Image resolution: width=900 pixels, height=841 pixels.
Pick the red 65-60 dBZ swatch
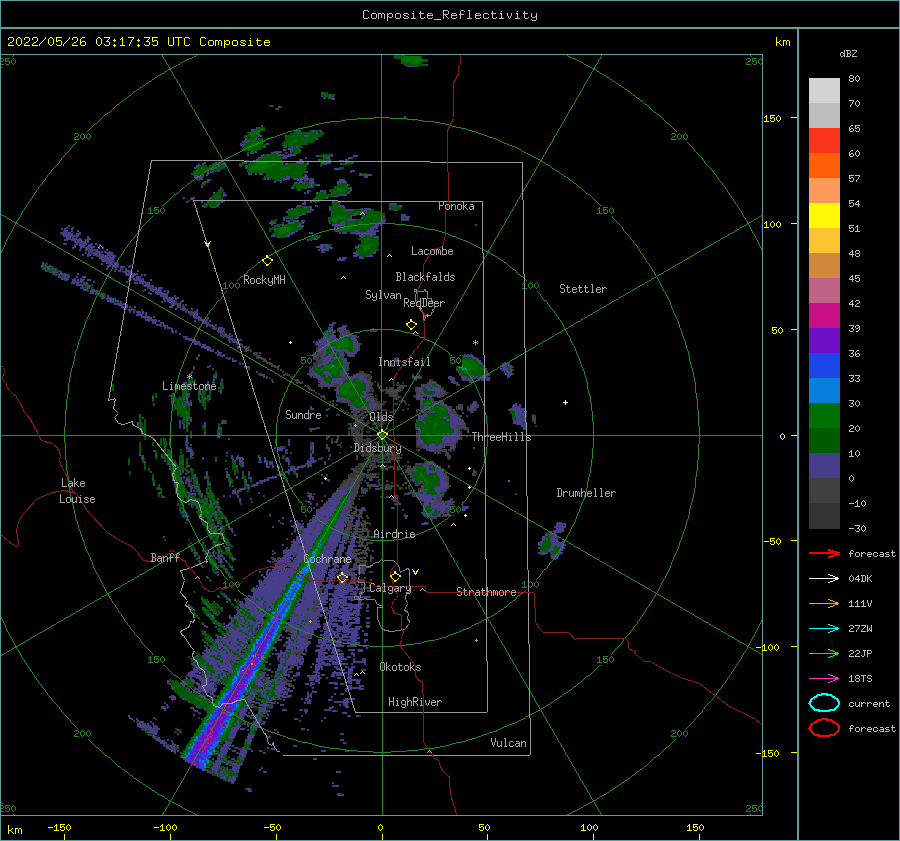tap(824, 141)
